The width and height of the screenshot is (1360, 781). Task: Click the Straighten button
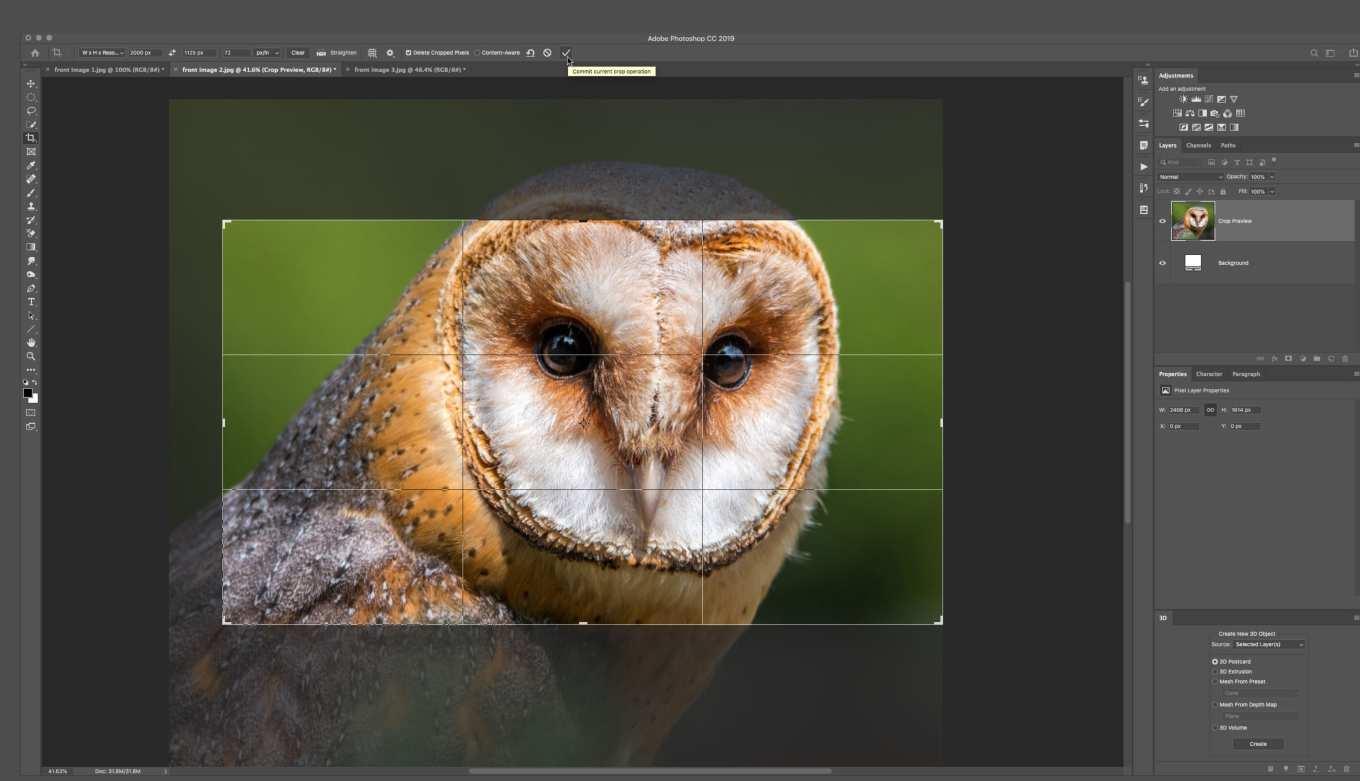(338, 53)
